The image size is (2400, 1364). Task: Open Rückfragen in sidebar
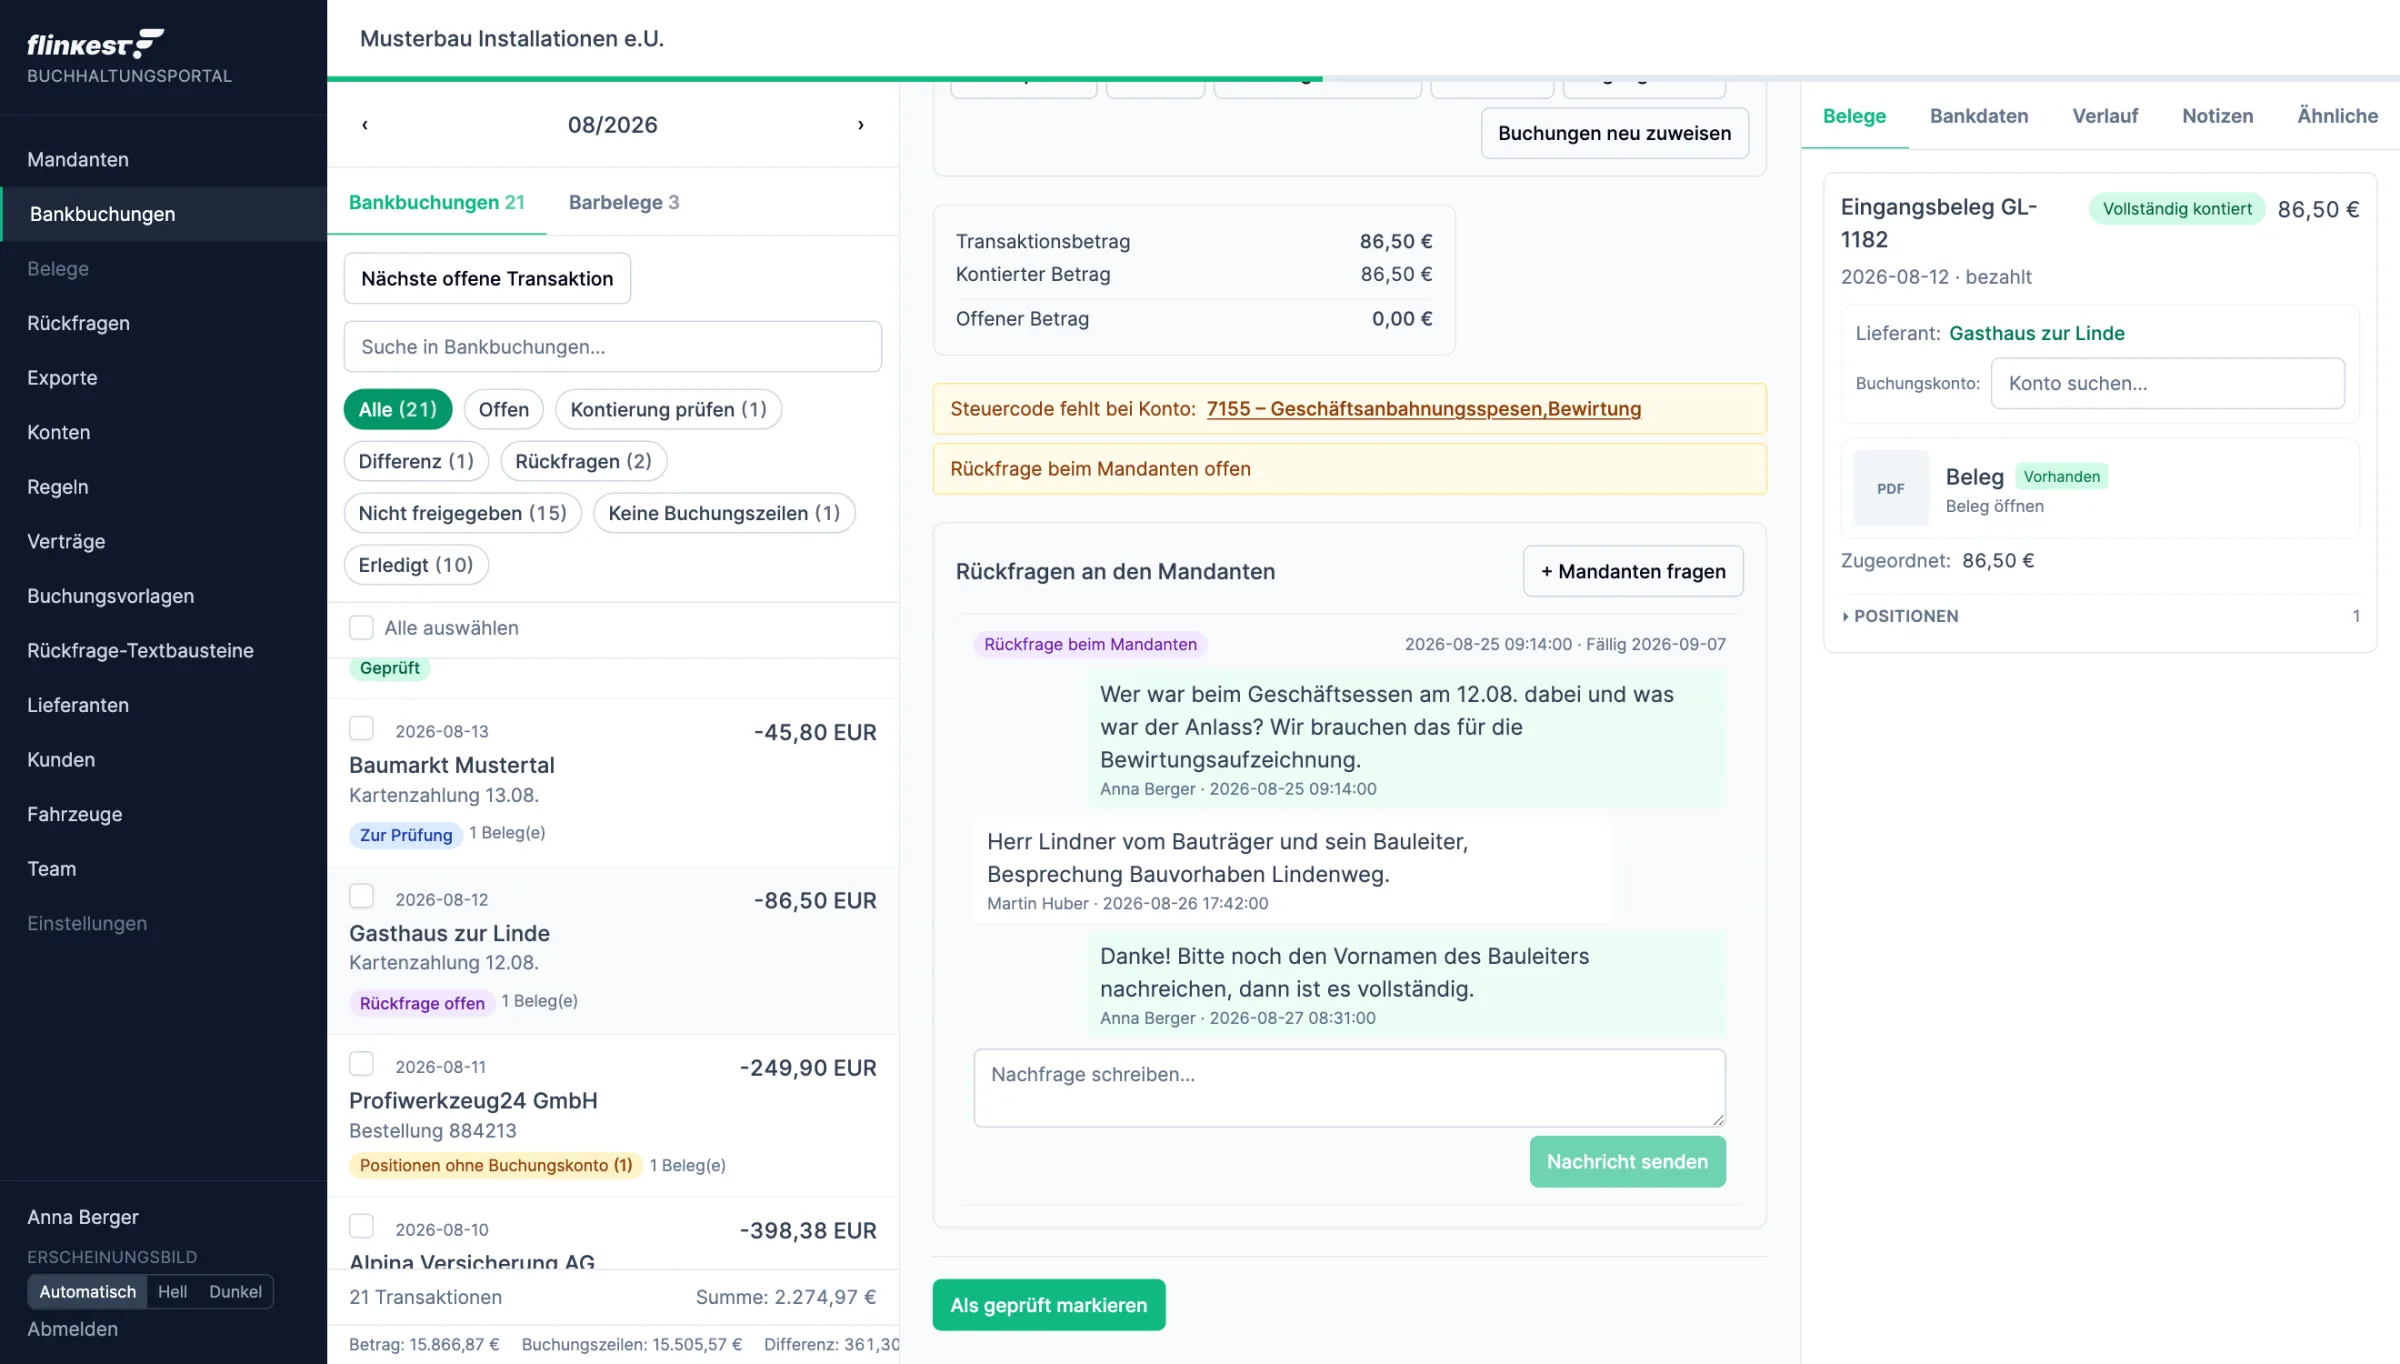coord(164,323)
